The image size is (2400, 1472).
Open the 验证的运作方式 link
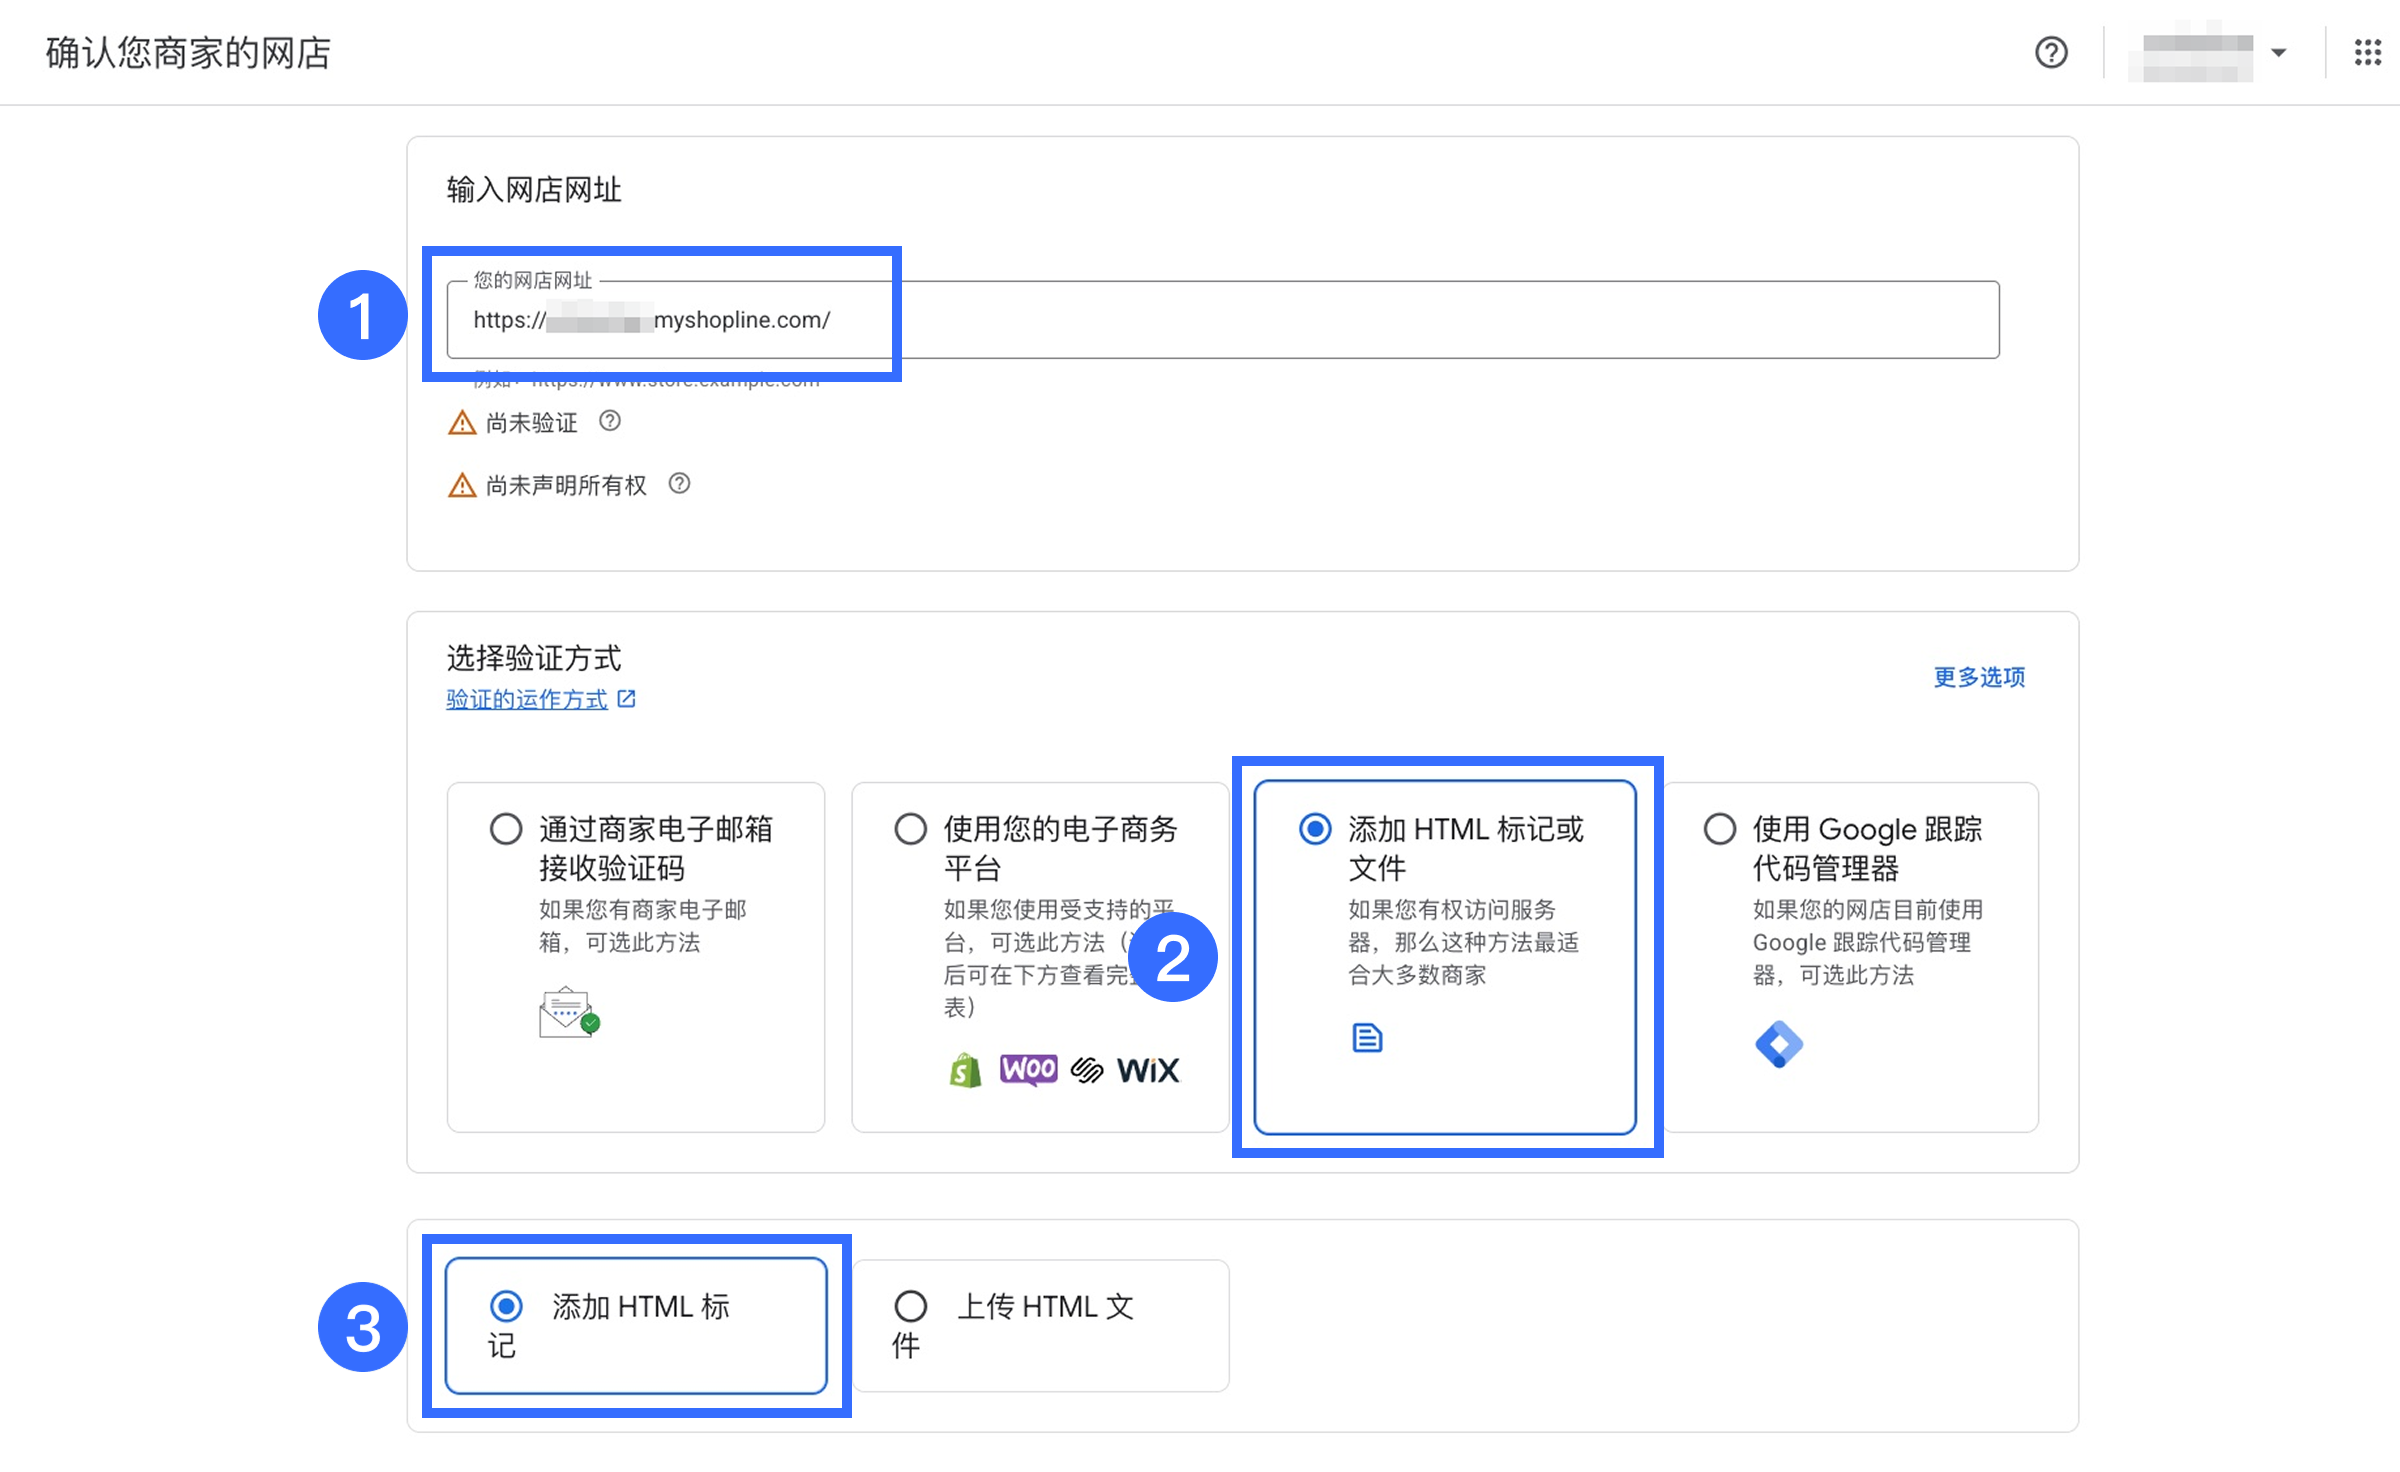click(x=527, y=699)
